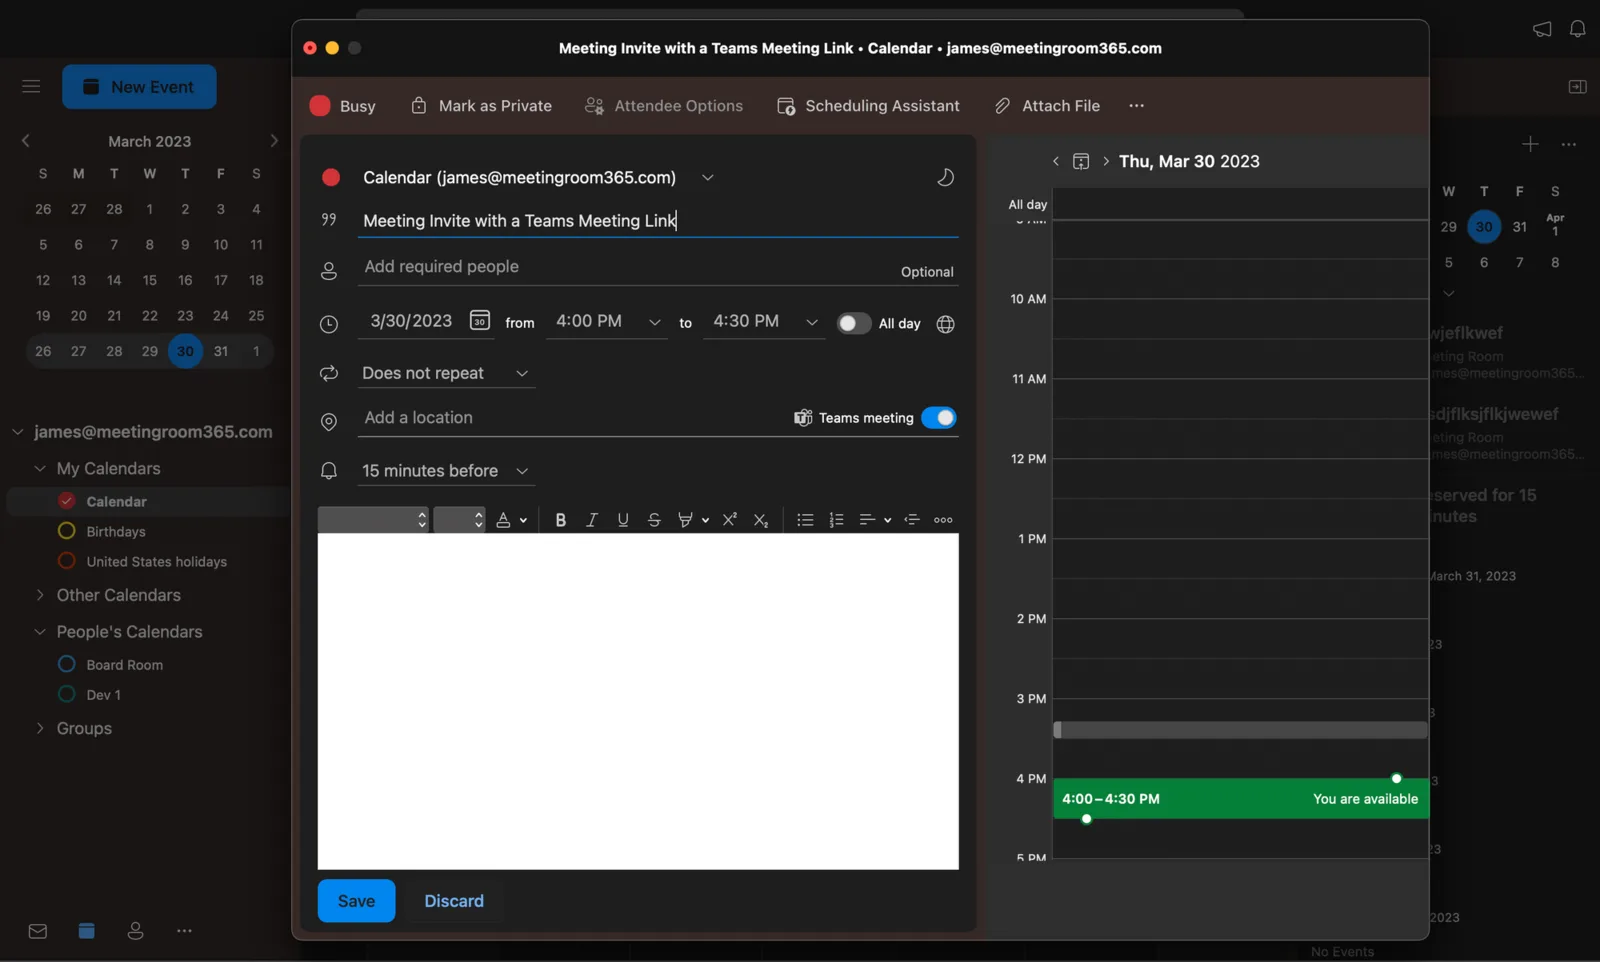Go to previous month in mini calendar
The width and height of the screenshot is (1600, 962).
click(x=26, y=141)
